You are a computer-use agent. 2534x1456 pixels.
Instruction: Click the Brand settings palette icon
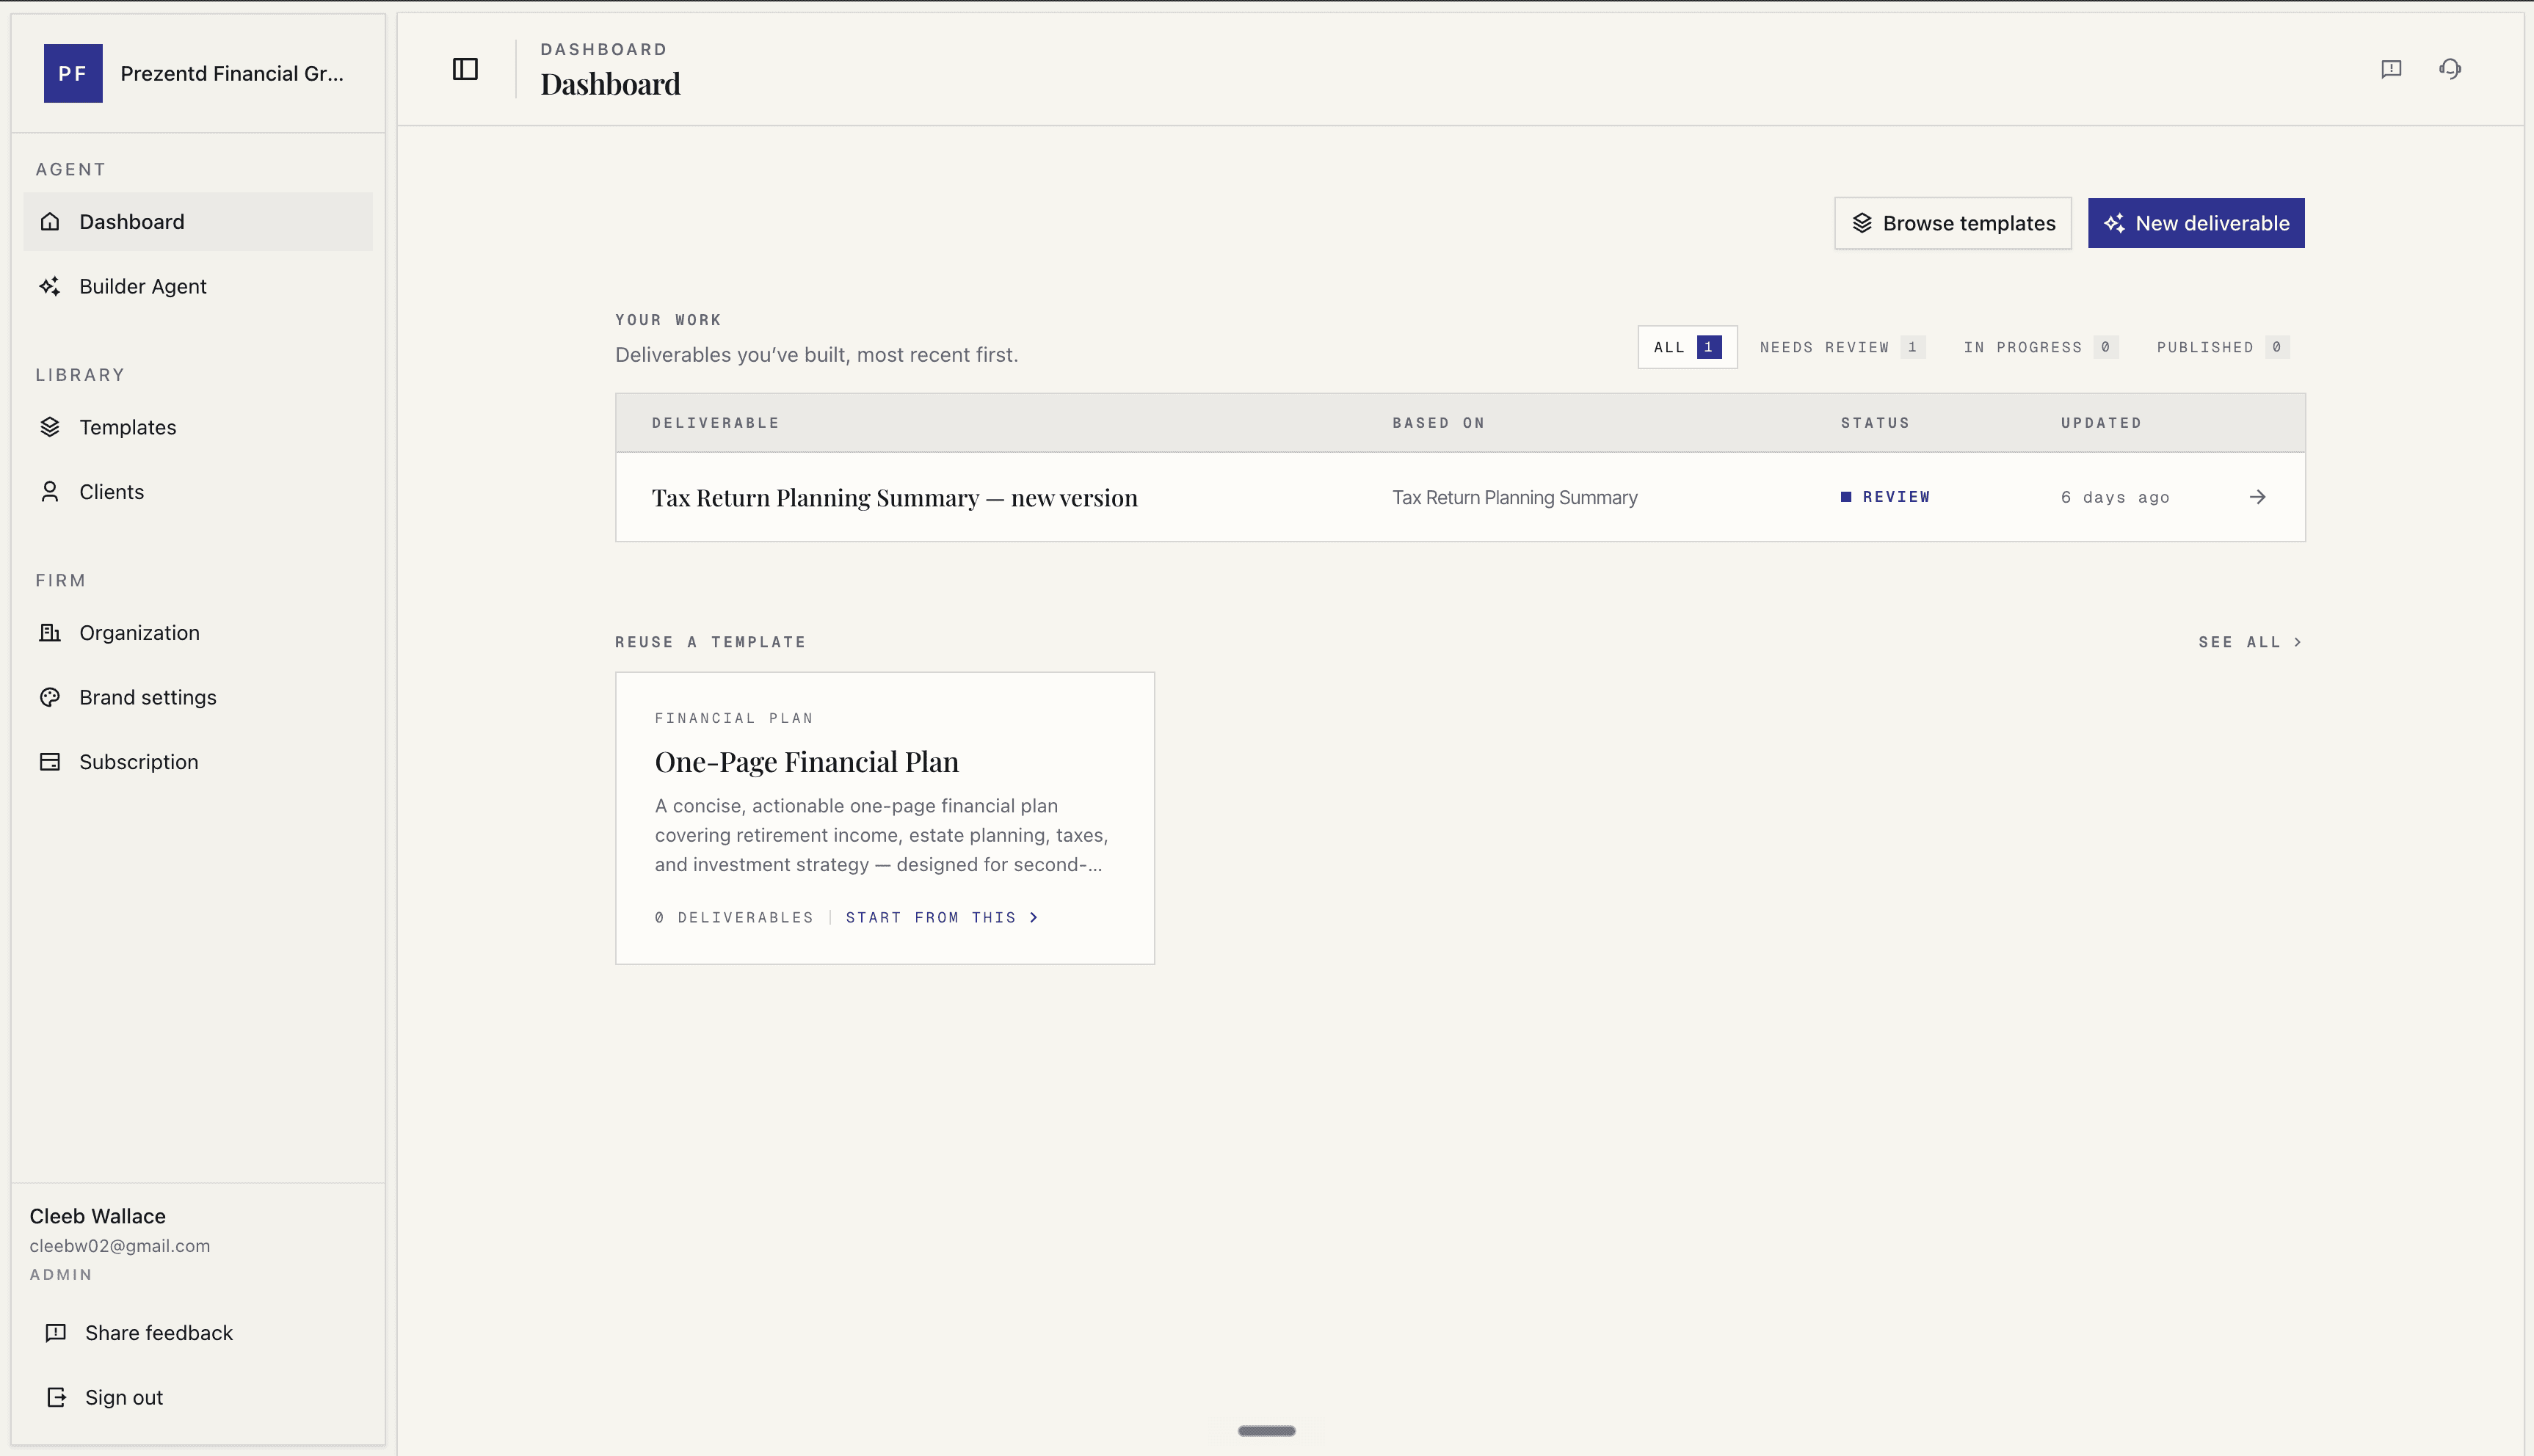pyautogui.click(x=50, y=697)
